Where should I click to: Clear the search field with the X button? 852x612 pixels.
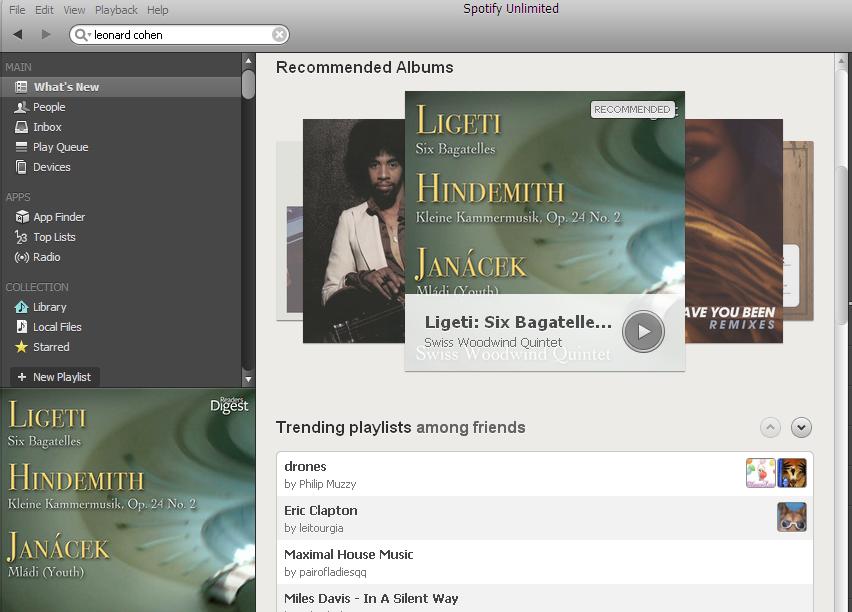tap(279, 35)
